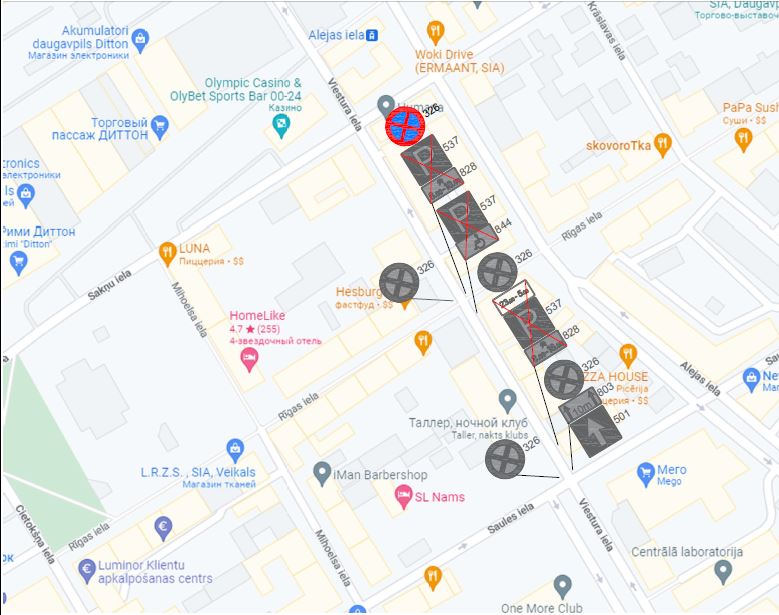Select the Mego shopping cart marker
This screenshot has height=615, width=779.
pos(645,474)
